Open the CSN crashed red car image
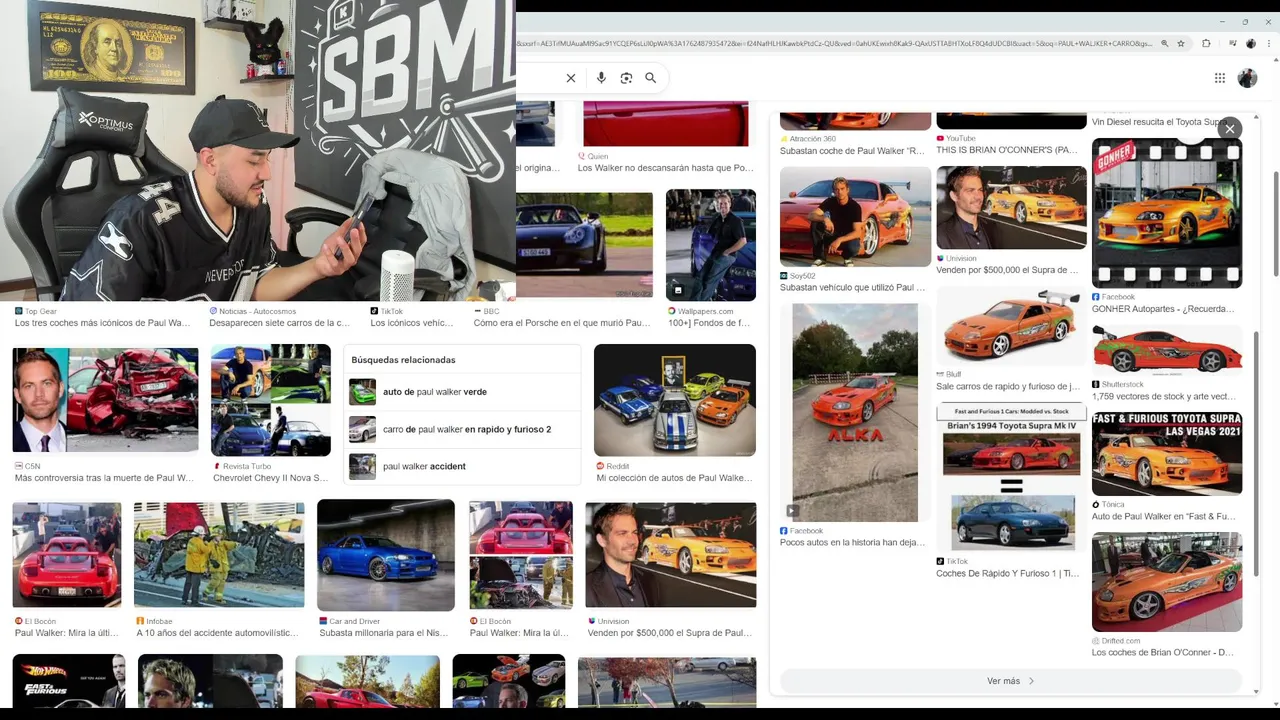 [x=105, y=400]
